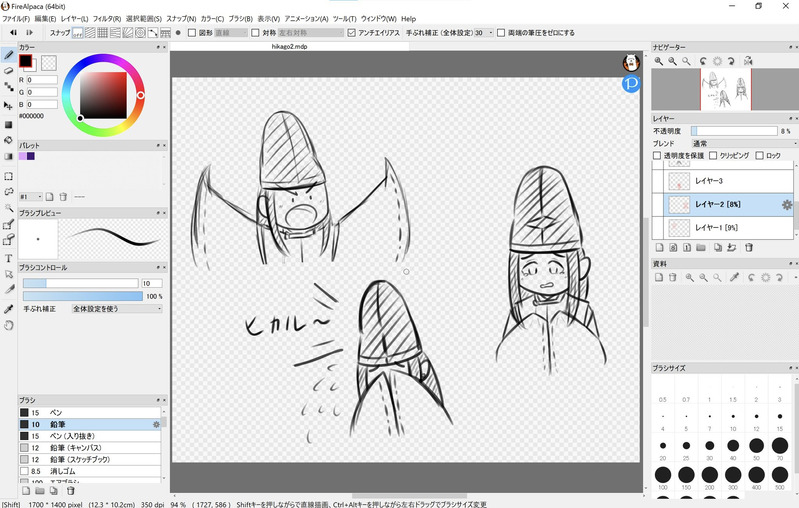Select the dot pen tool icon
Image resolution: width=799 pixels, height=508 pixels.
tap(8, 88)
